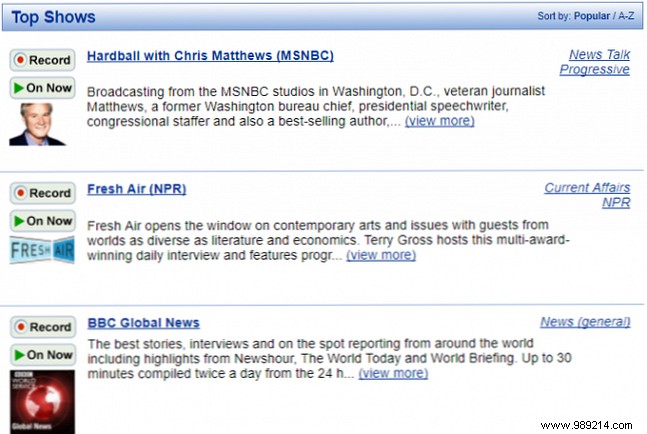
Task: Open the BBC Global News title link
Action: click(143, 322)
